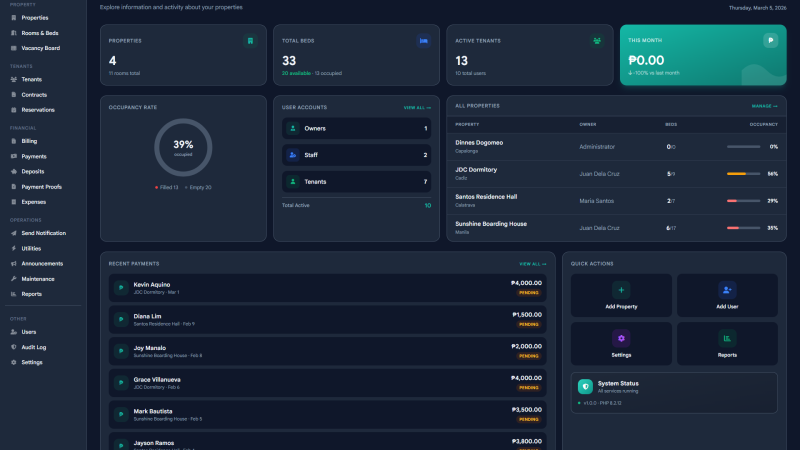This screenshot has width=800, height=450.
Task: Click Kevin Aquino's payment icon
Action: click(x=121, y=288)
